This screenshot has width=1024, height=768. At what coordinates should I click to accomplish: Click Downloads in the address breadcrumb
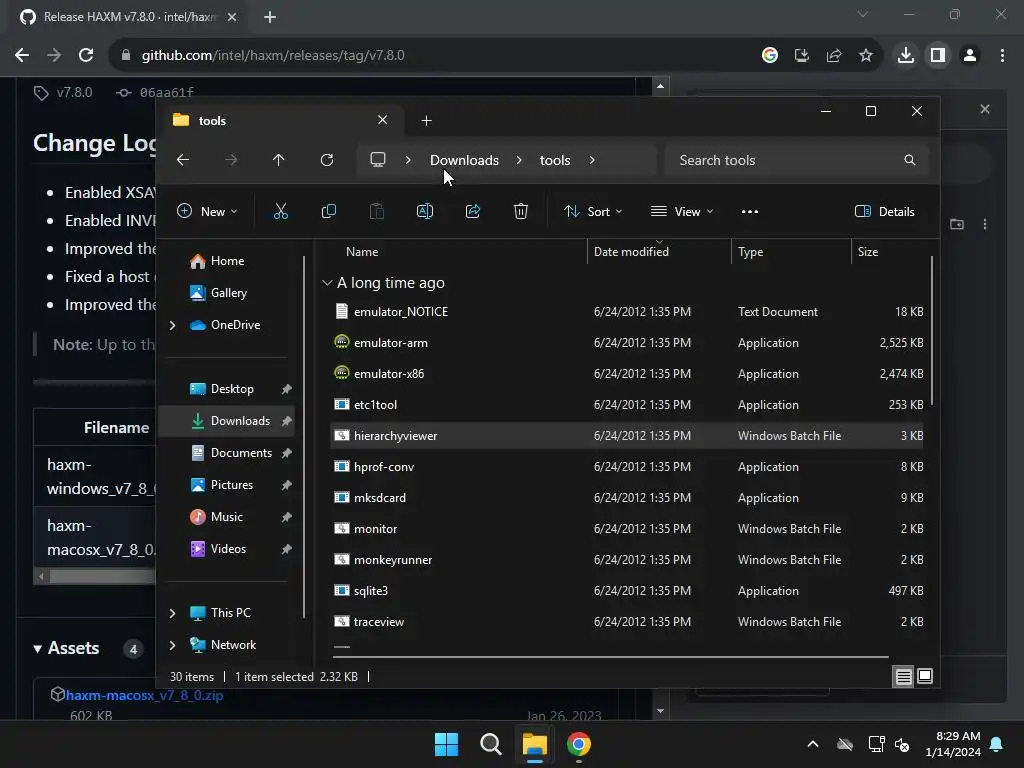[464, 160]
